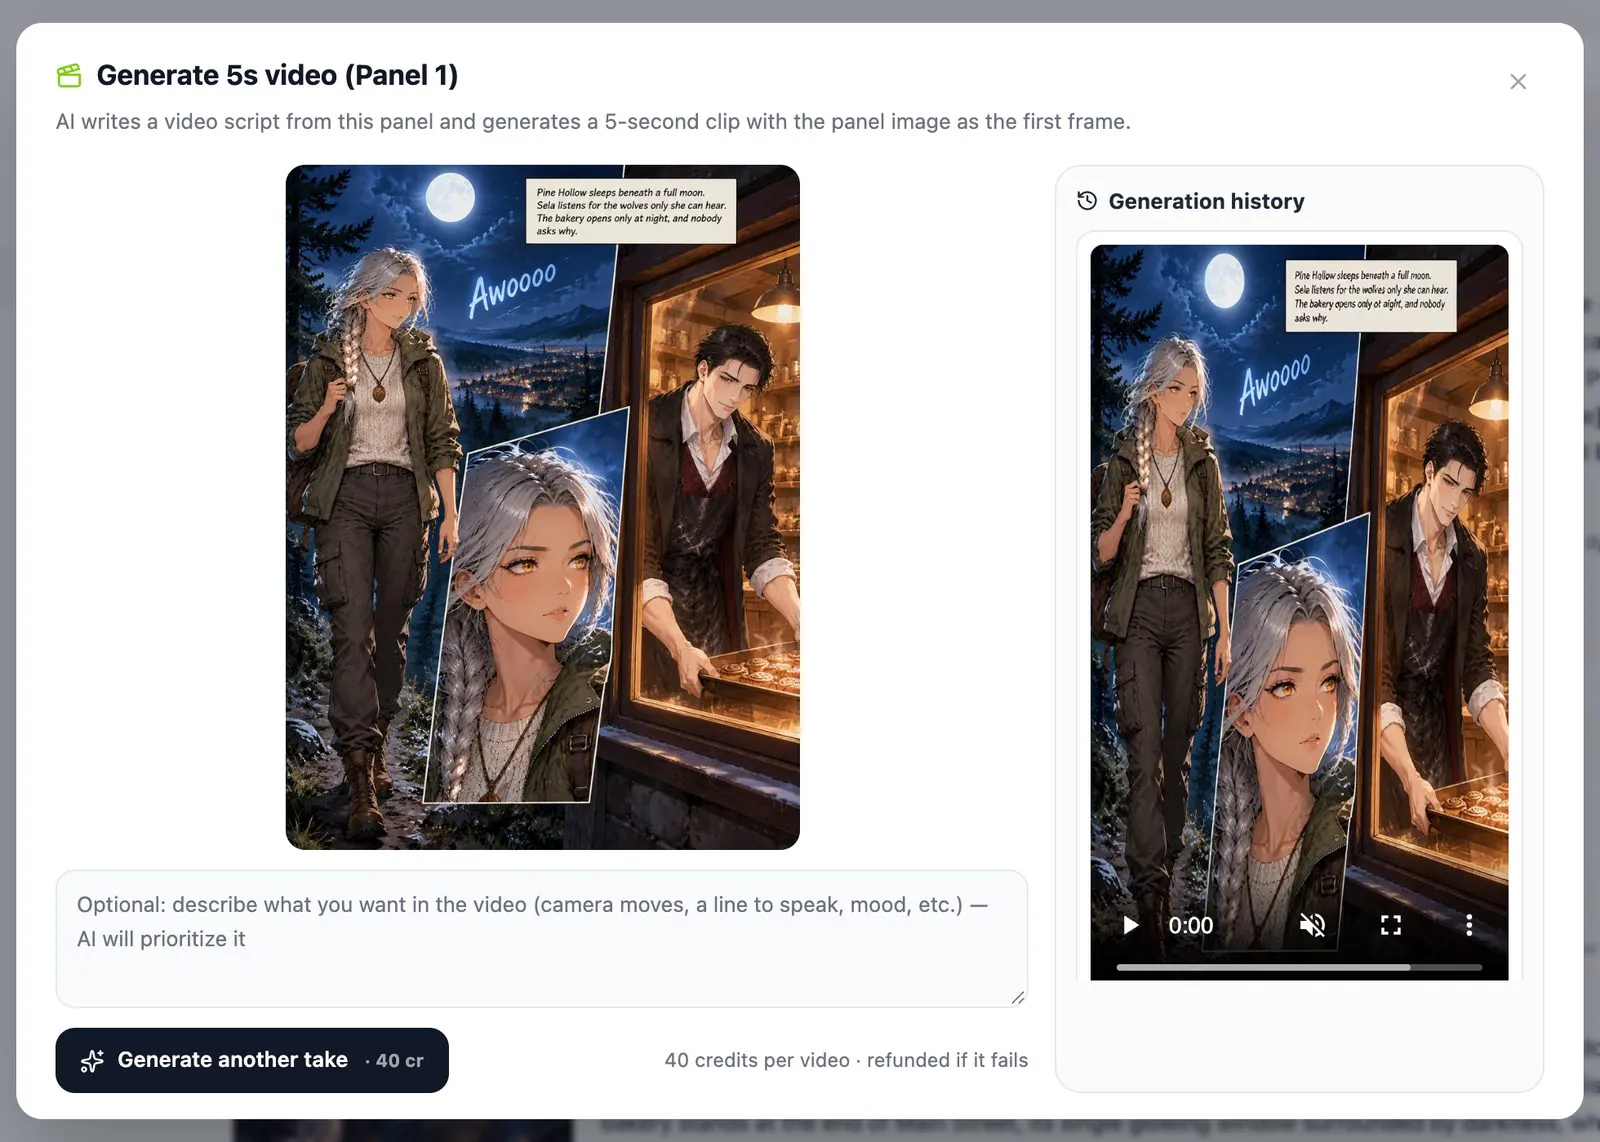Unmute the video audio
The width and height of the screenshot is (1600, 1142).
[1312, 925]
